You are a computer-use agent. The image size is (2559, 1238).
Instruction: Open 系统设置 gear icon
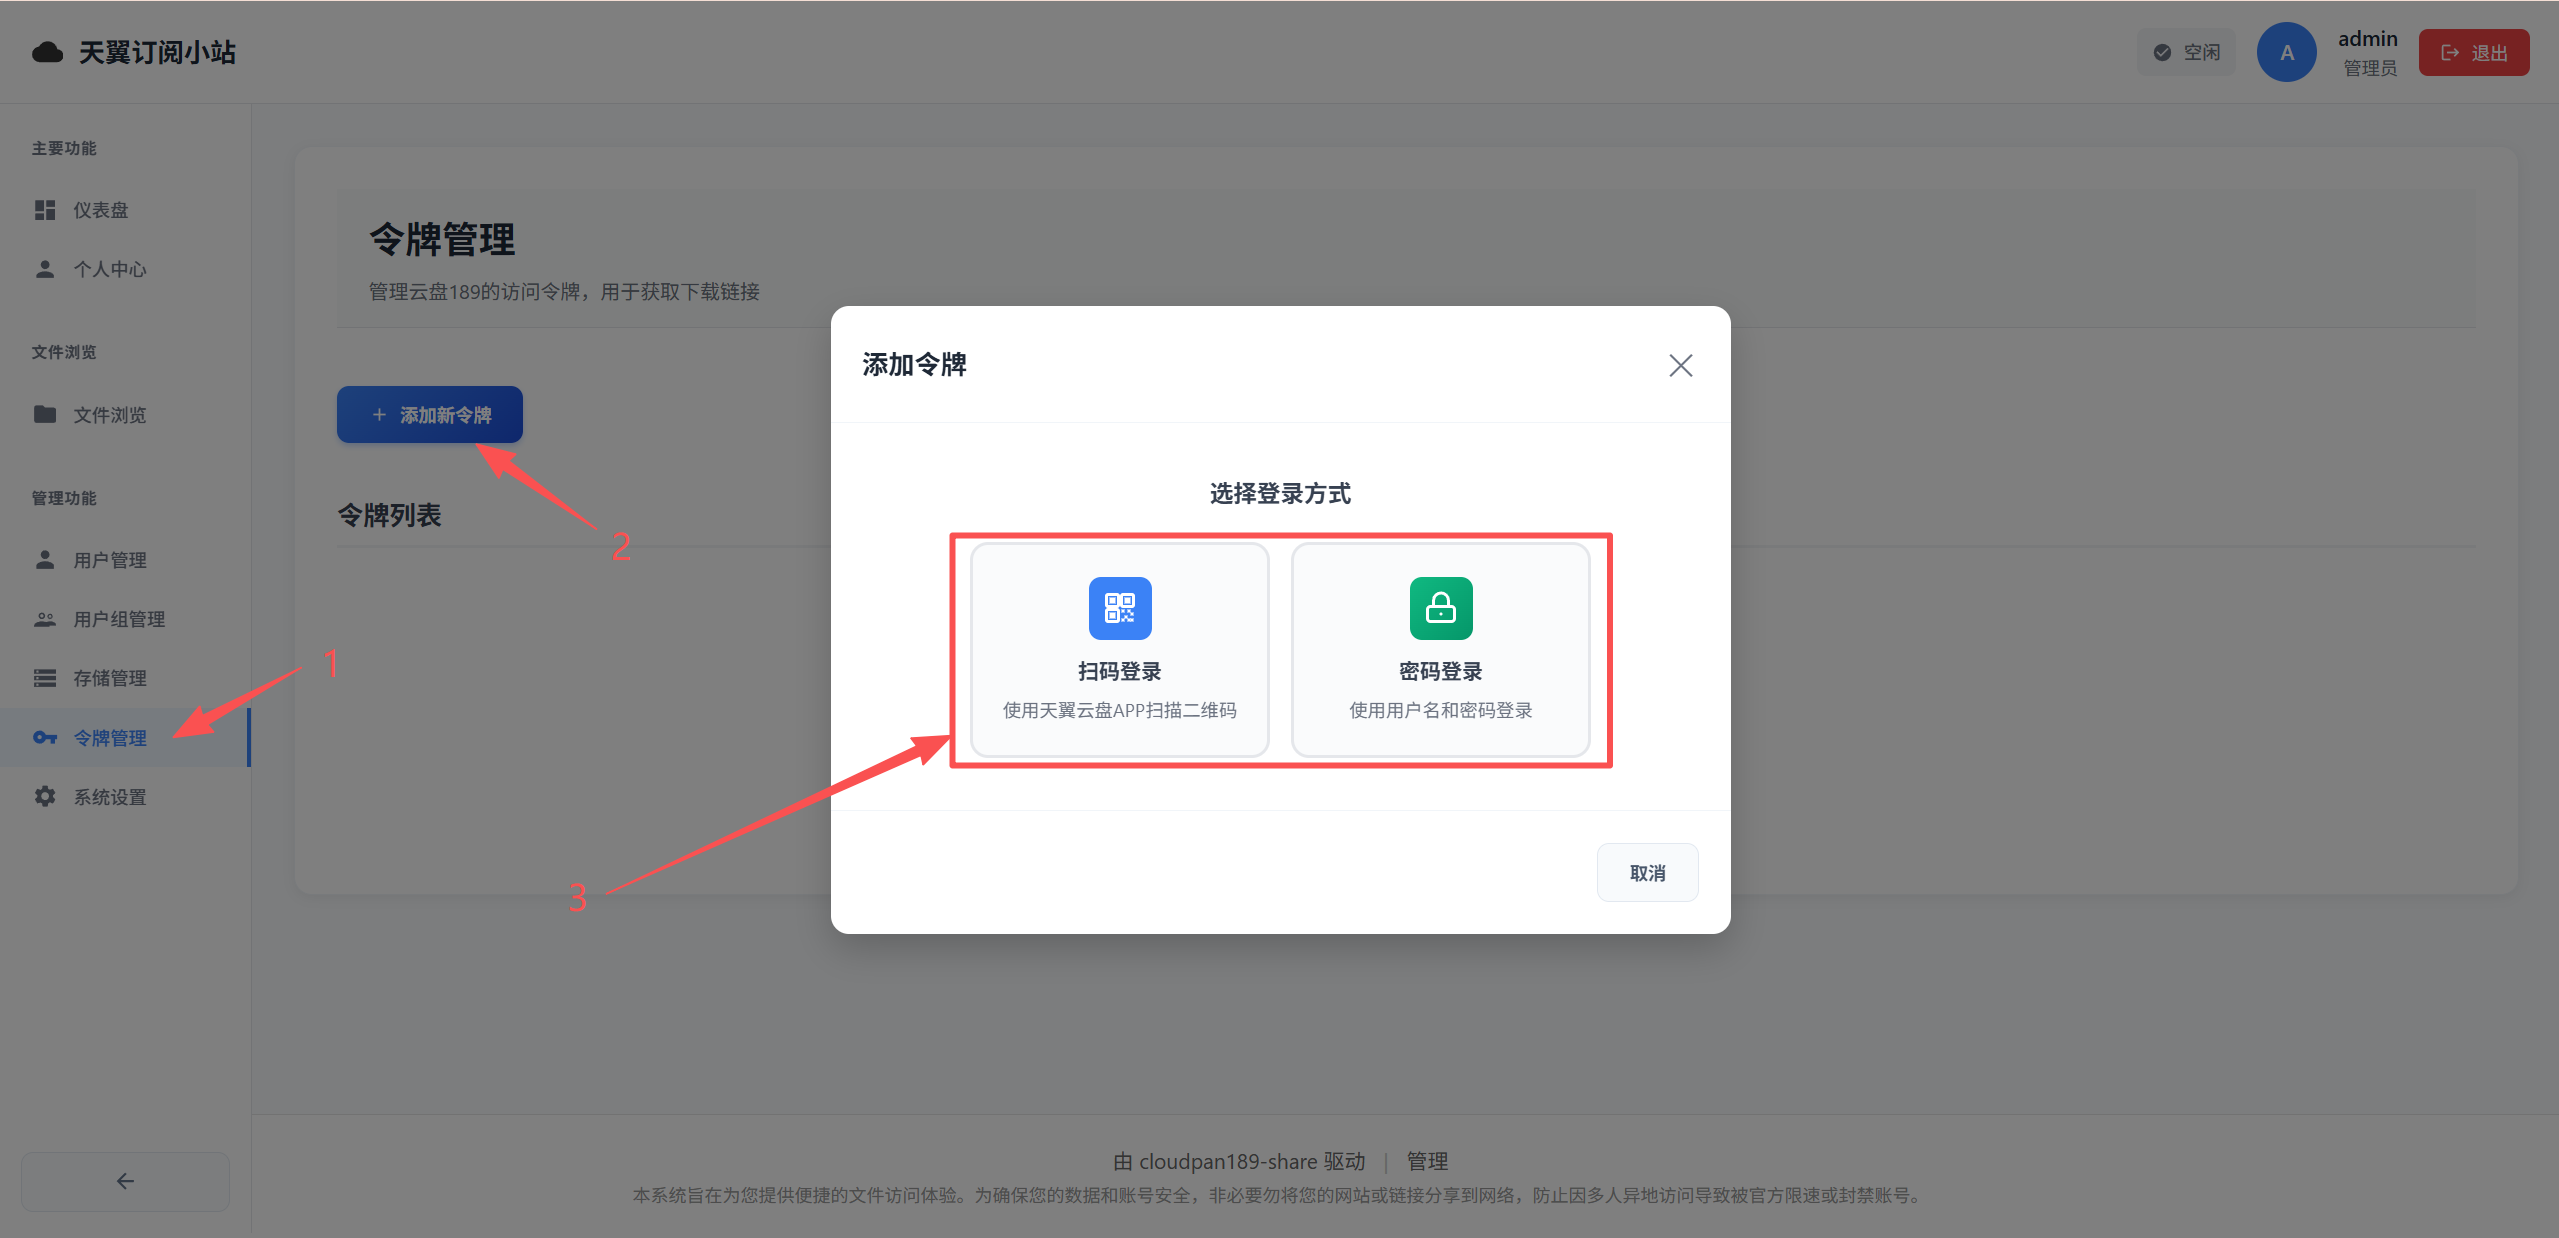pyautogui.click(x=45, y=797)
